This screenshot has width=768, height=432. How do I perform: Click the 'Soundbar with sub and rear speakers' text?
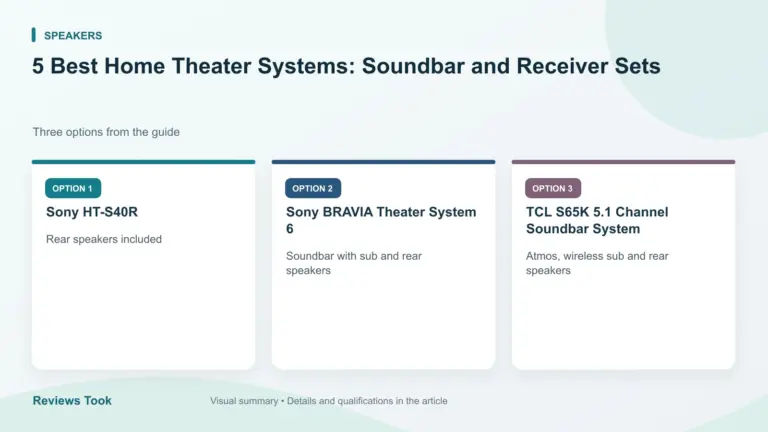tap(354, 263)
